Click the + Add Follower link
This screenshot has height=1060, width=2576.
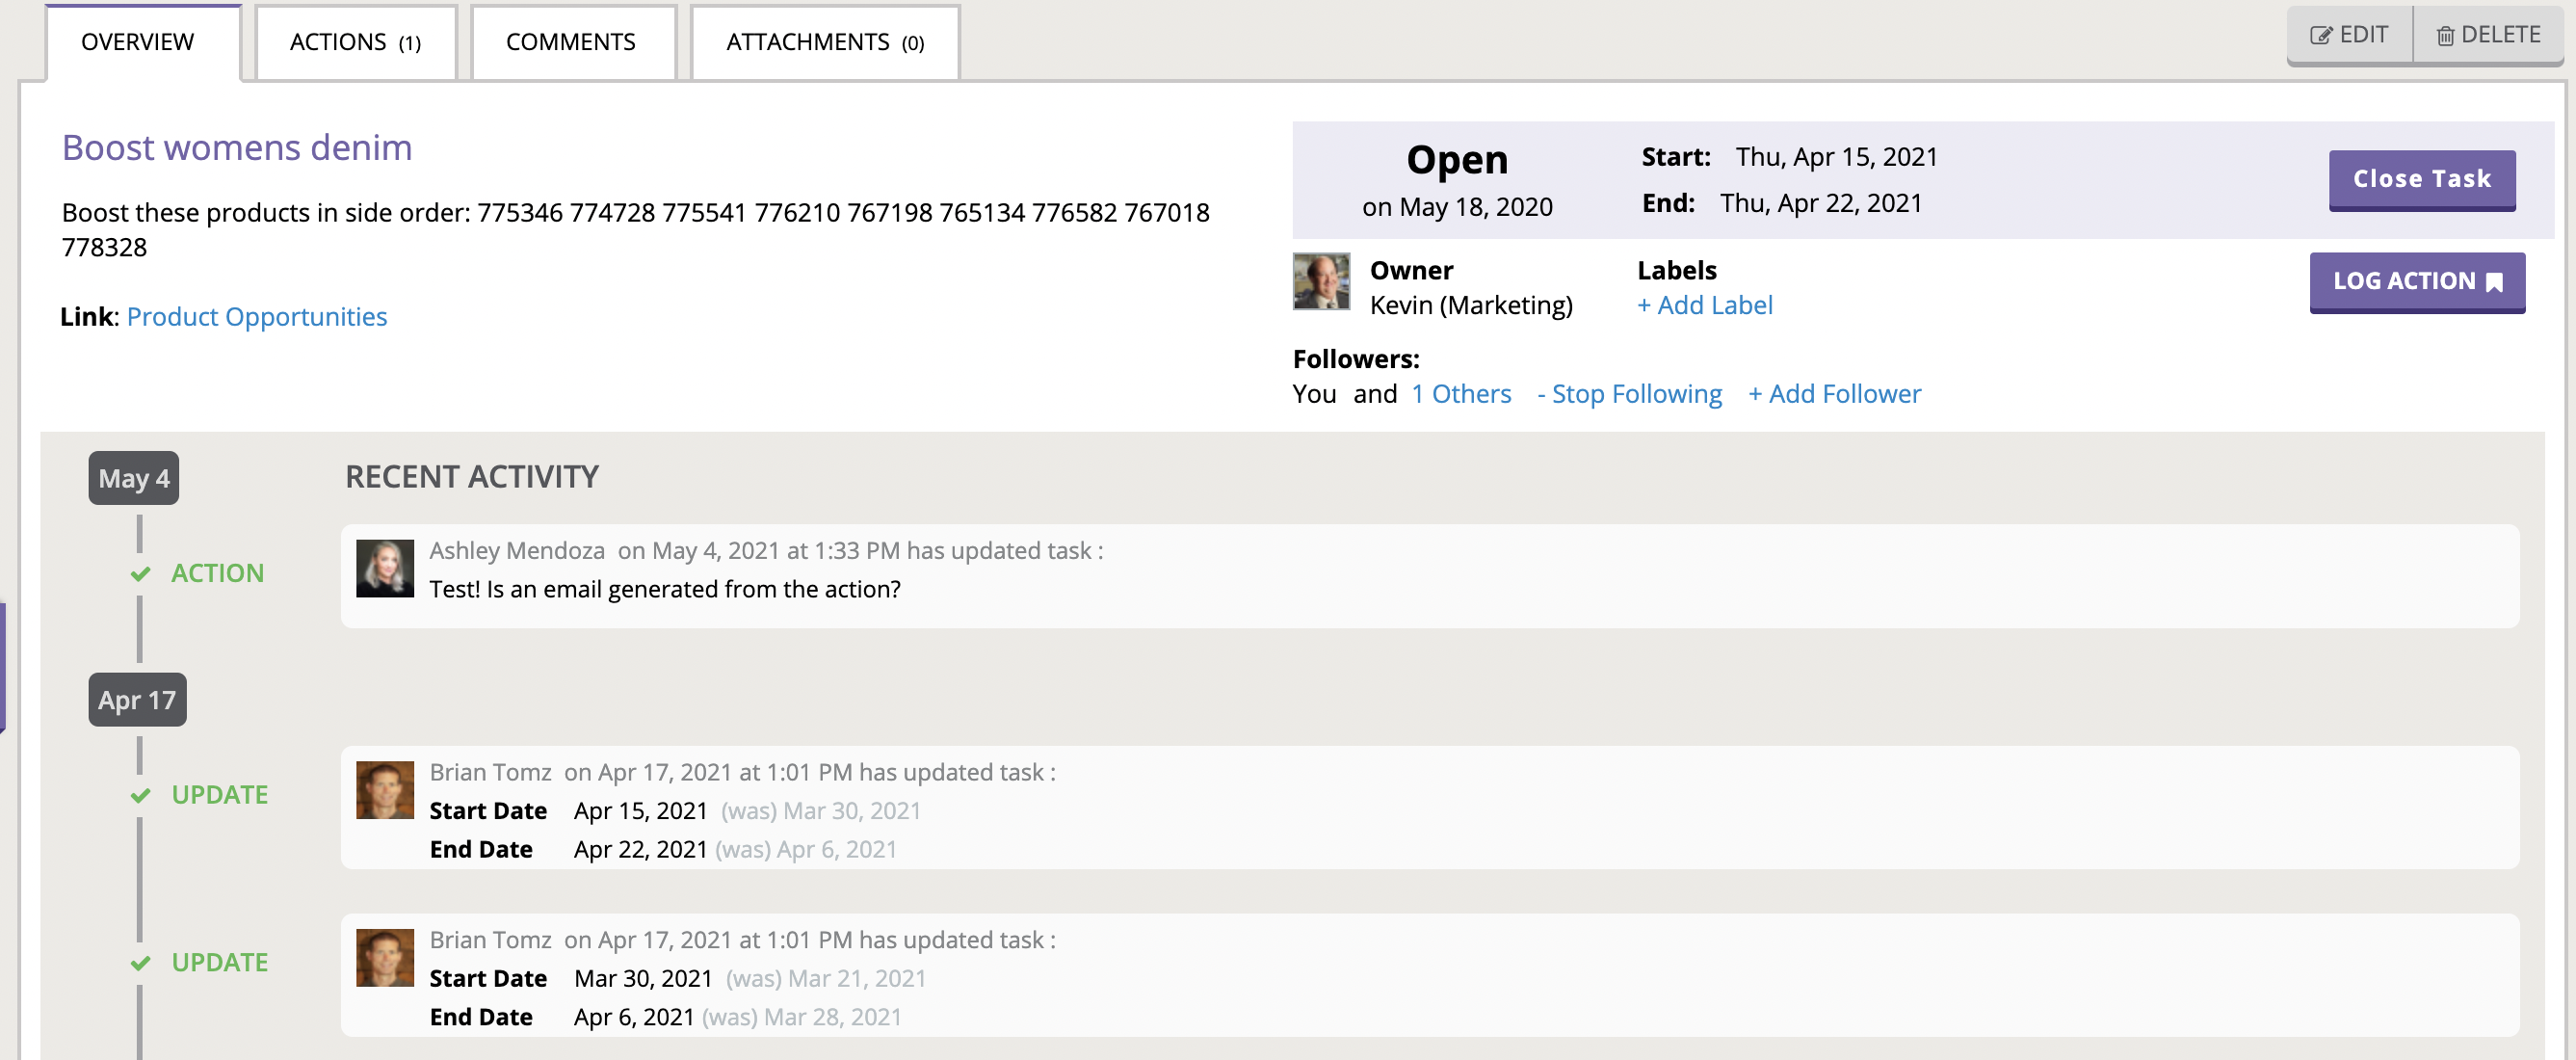[x=1834, y=394]
